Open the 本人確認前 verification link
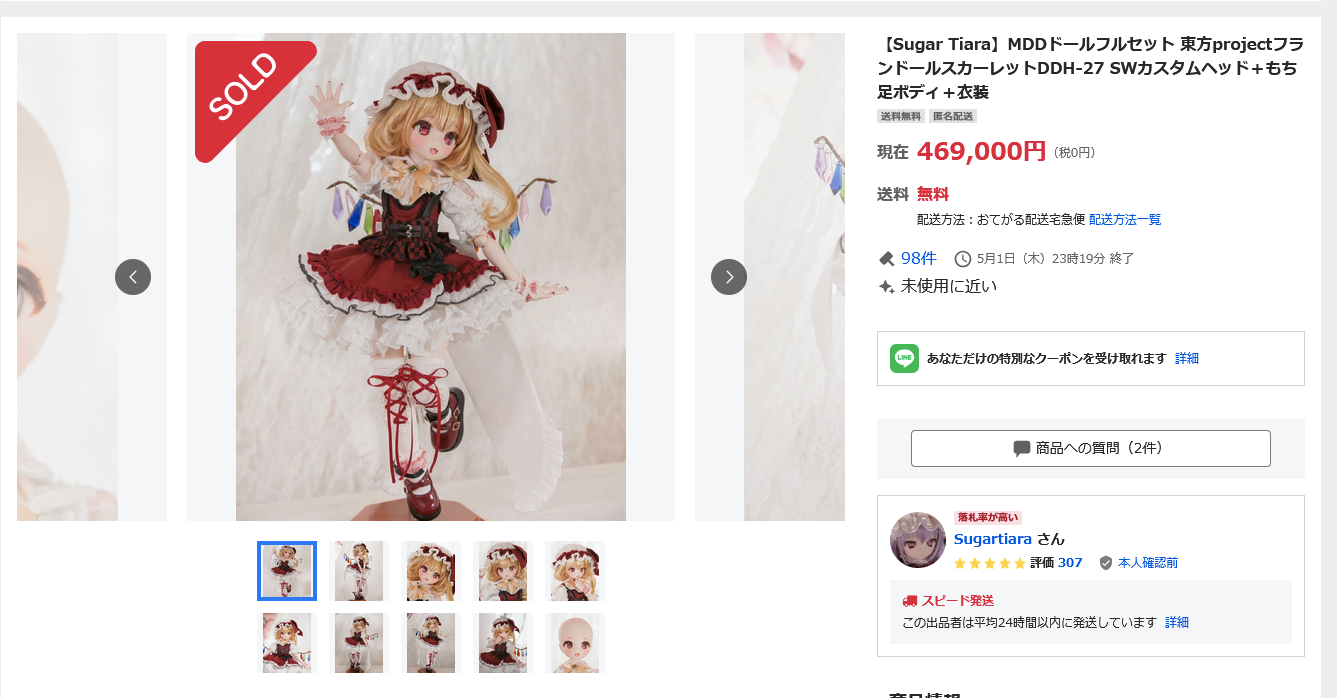This screenshot has height=698, width=1337. click(x=1148, y=563)
